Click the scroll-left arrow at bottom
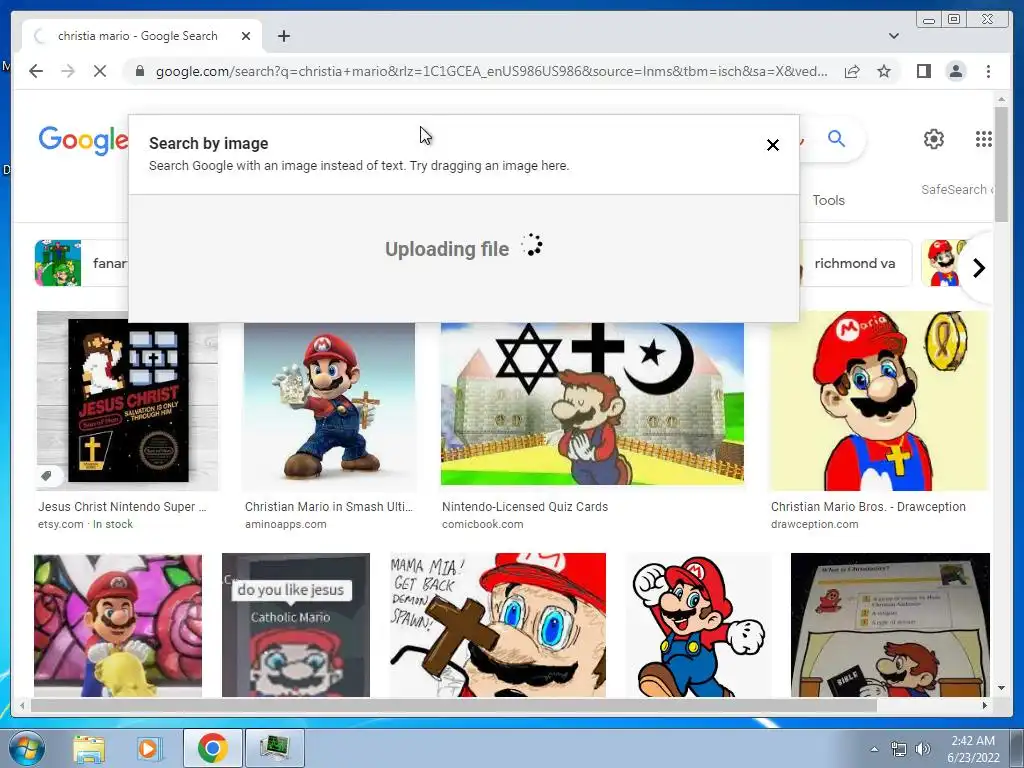1024x768 pixels. [x=22, y=705]
